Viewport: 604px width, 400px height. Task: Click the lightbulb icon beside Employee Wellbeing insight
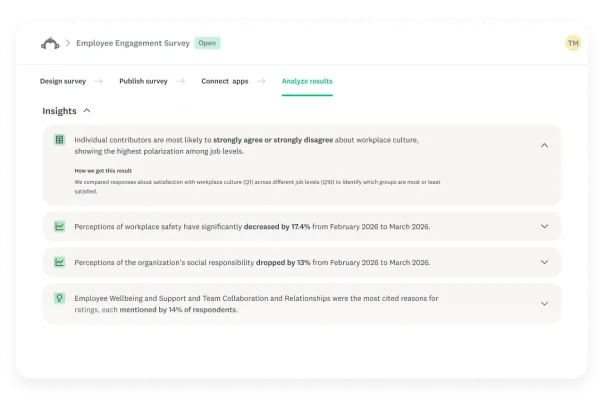point(59,298)
